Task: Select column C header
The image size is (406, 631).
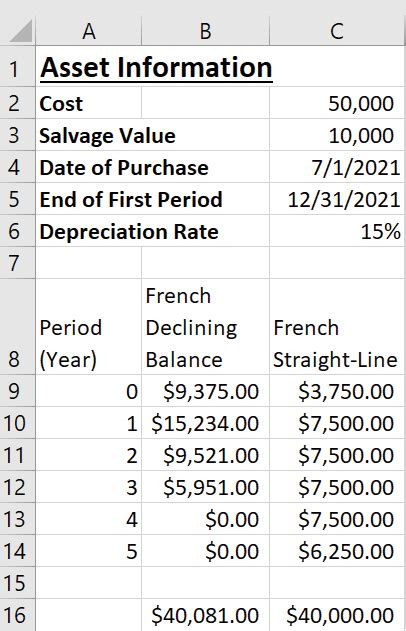Action: tap(337, 31)
